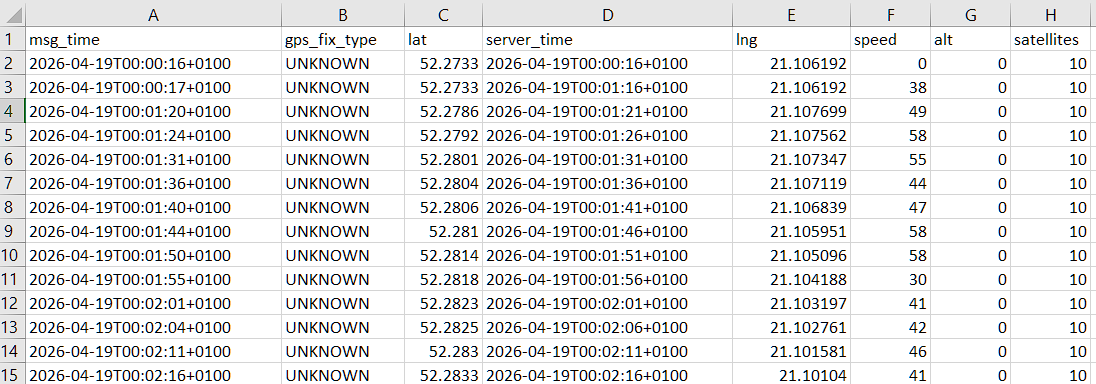Select msg_time cell 2026-04-19T00:00:16+0100

coord(153,64)
